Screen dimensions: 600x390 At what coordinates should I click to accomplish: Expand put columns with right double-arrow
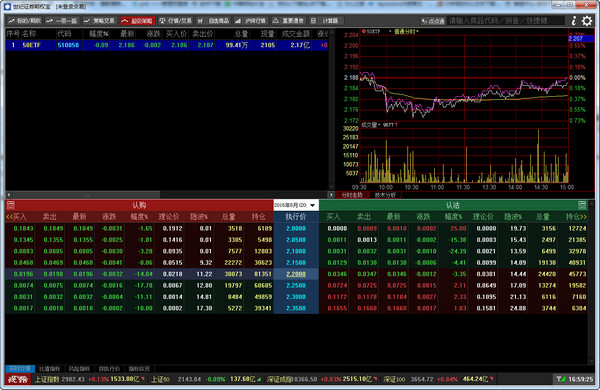(584, 217)
